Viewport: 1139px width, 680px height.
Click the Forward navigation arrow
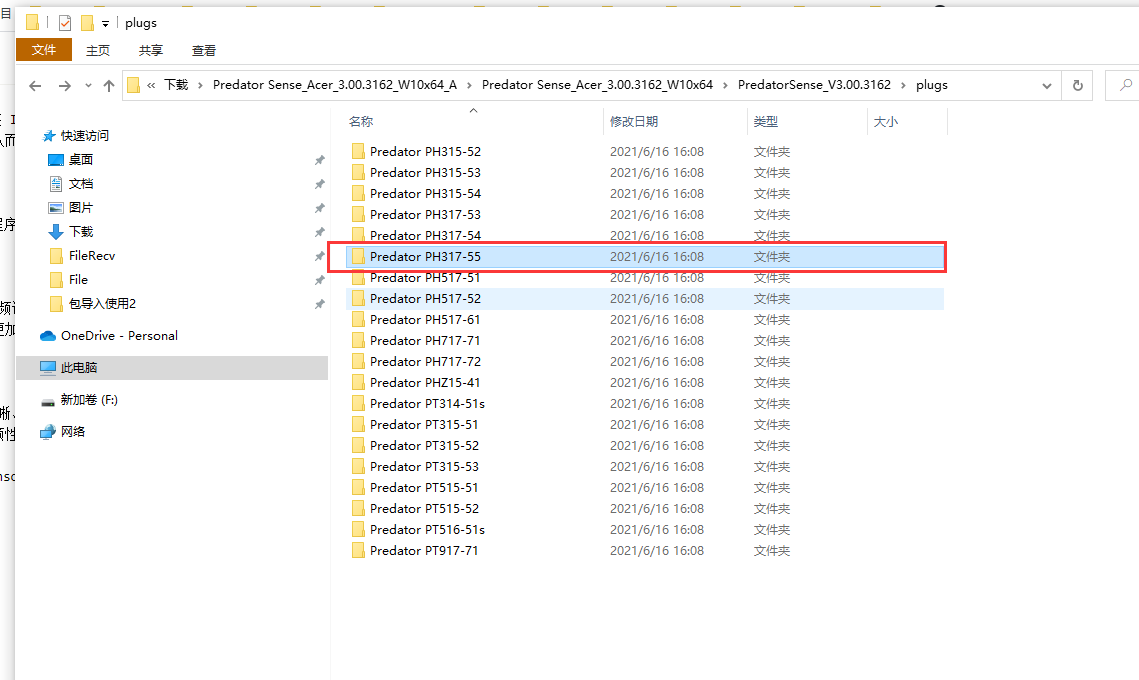pos(64,86)
